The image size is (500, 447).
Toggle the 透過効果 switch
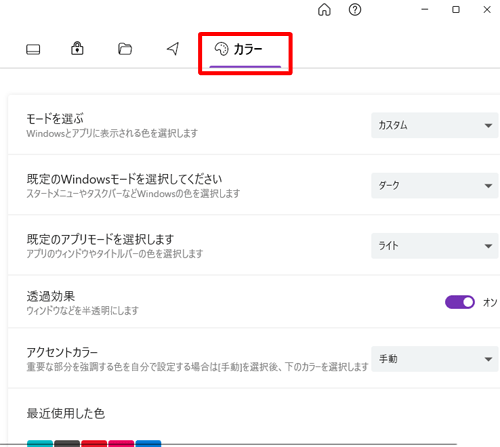pos(460,302)
